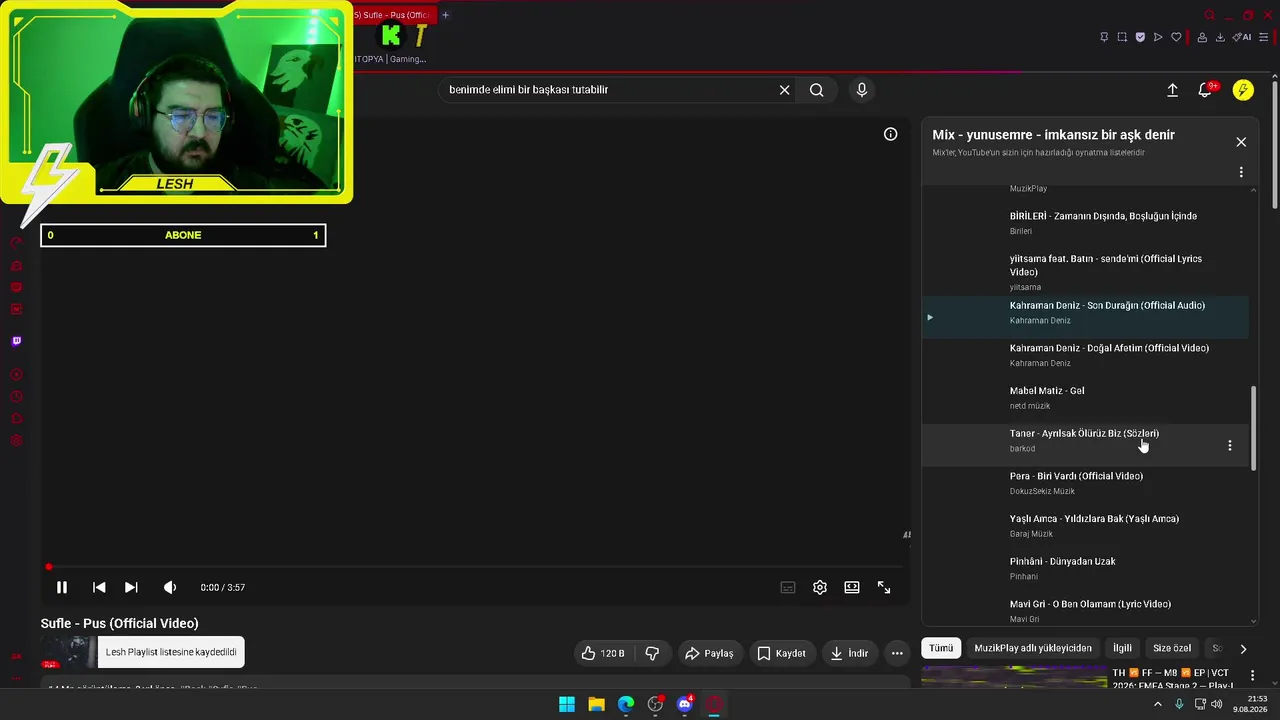
Task: Skip to the previous video
Action: click(x=99, y=587)
